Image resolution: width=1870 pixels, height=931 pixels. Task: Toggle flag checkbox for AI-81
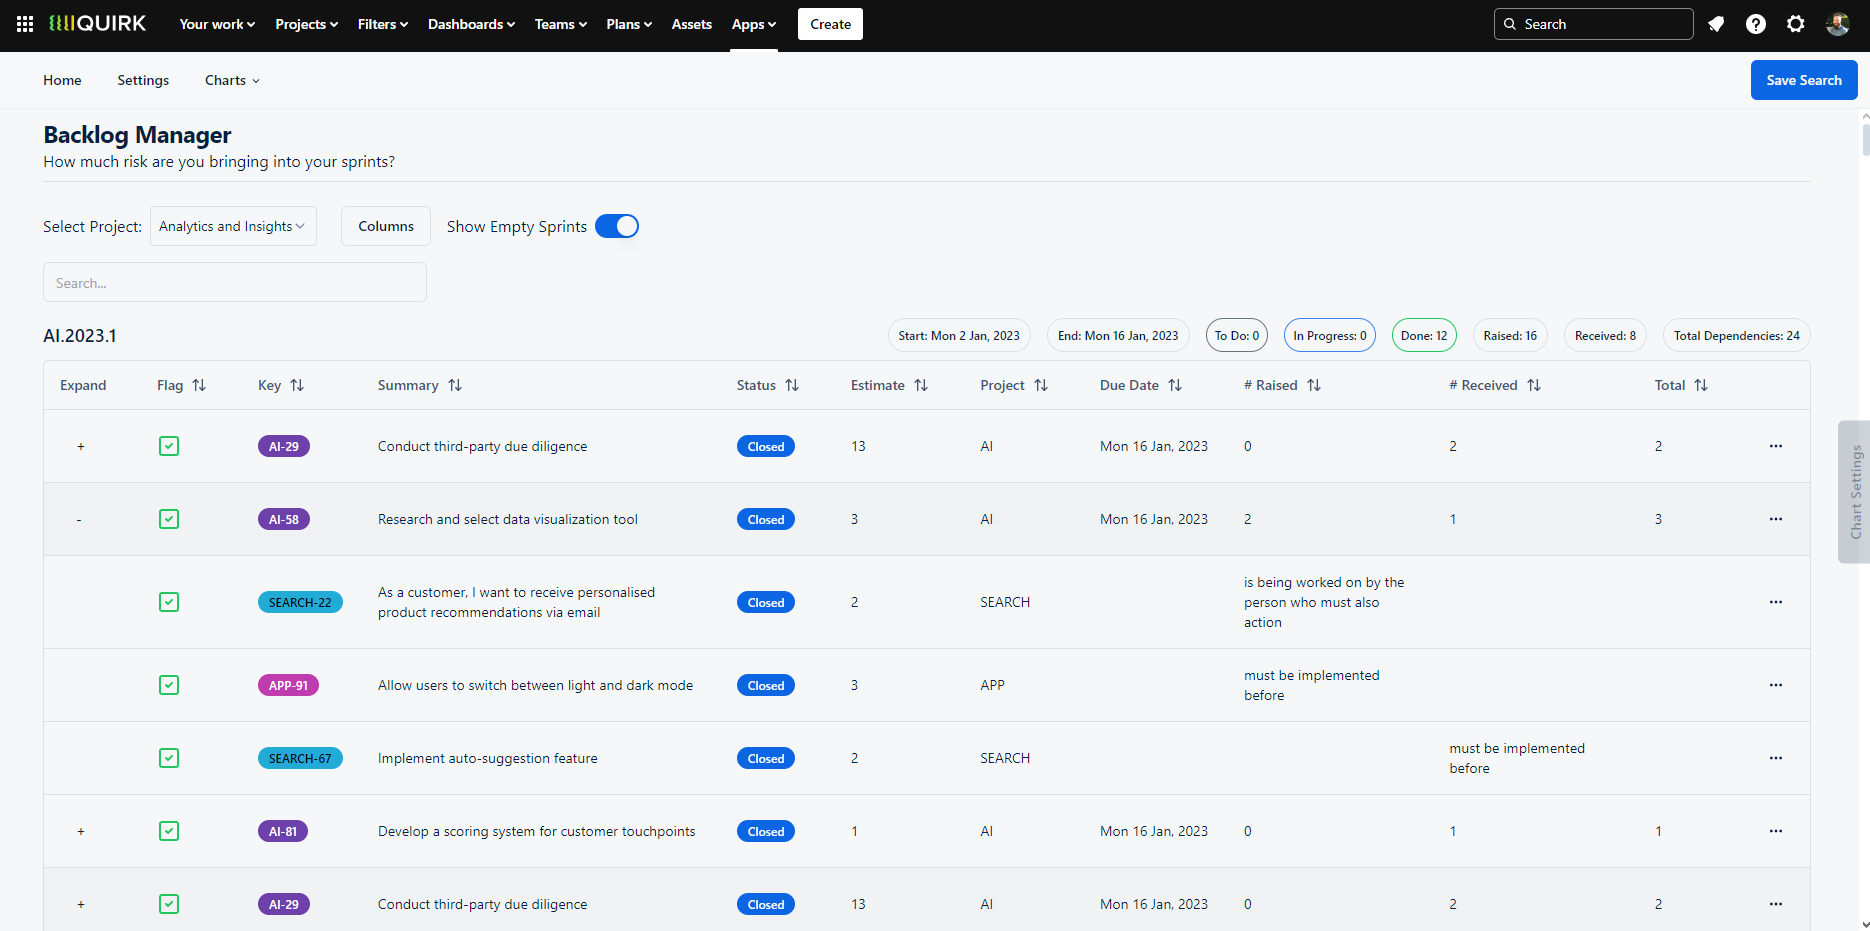(x=169, y=831)
